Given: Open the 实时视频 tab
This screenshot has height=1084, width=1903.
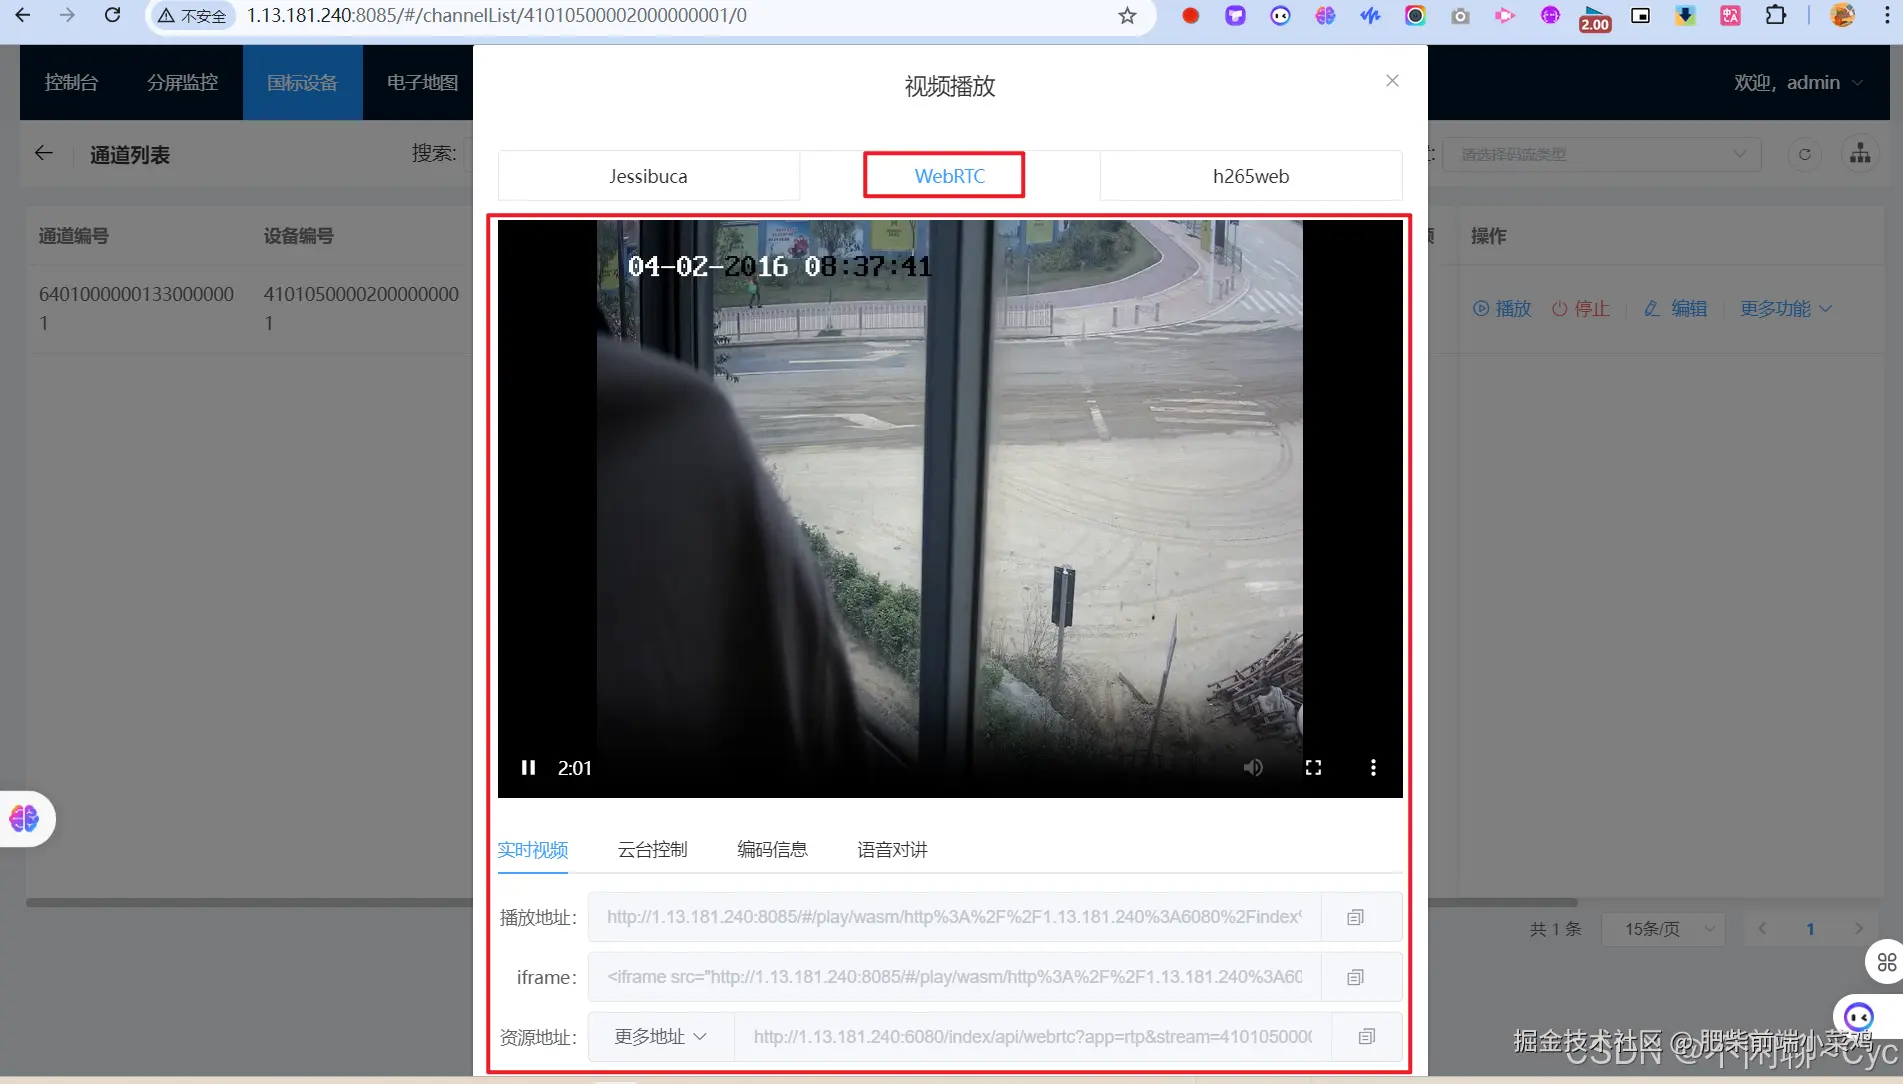Looking at the screenshot, I should click(x=532, y=850).
